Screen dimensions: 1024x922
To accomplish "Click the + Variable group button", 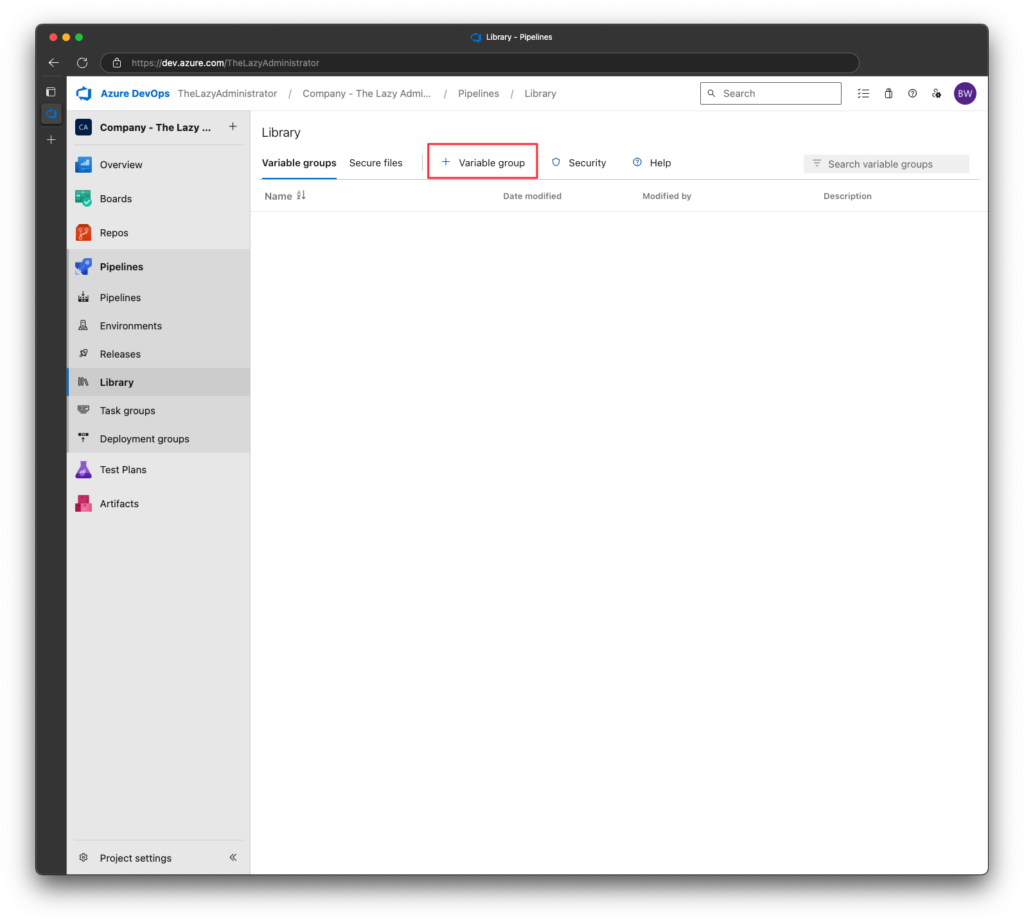I will point(483,162).
